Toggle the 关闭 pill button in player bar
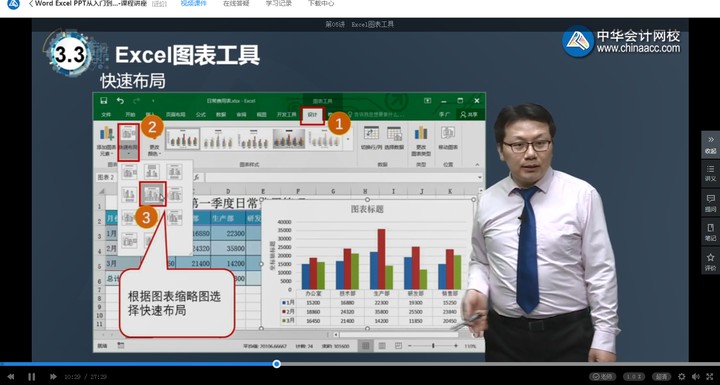The width and height of the screenshot is (720, 385). pos(602,377)
